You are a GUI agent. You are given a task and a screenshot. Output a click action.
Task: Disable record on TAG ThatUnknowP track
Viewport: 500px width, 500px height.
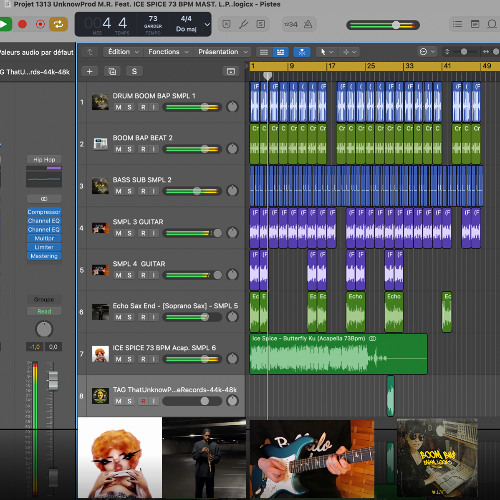pyautogui.click(x=143, y=401)
